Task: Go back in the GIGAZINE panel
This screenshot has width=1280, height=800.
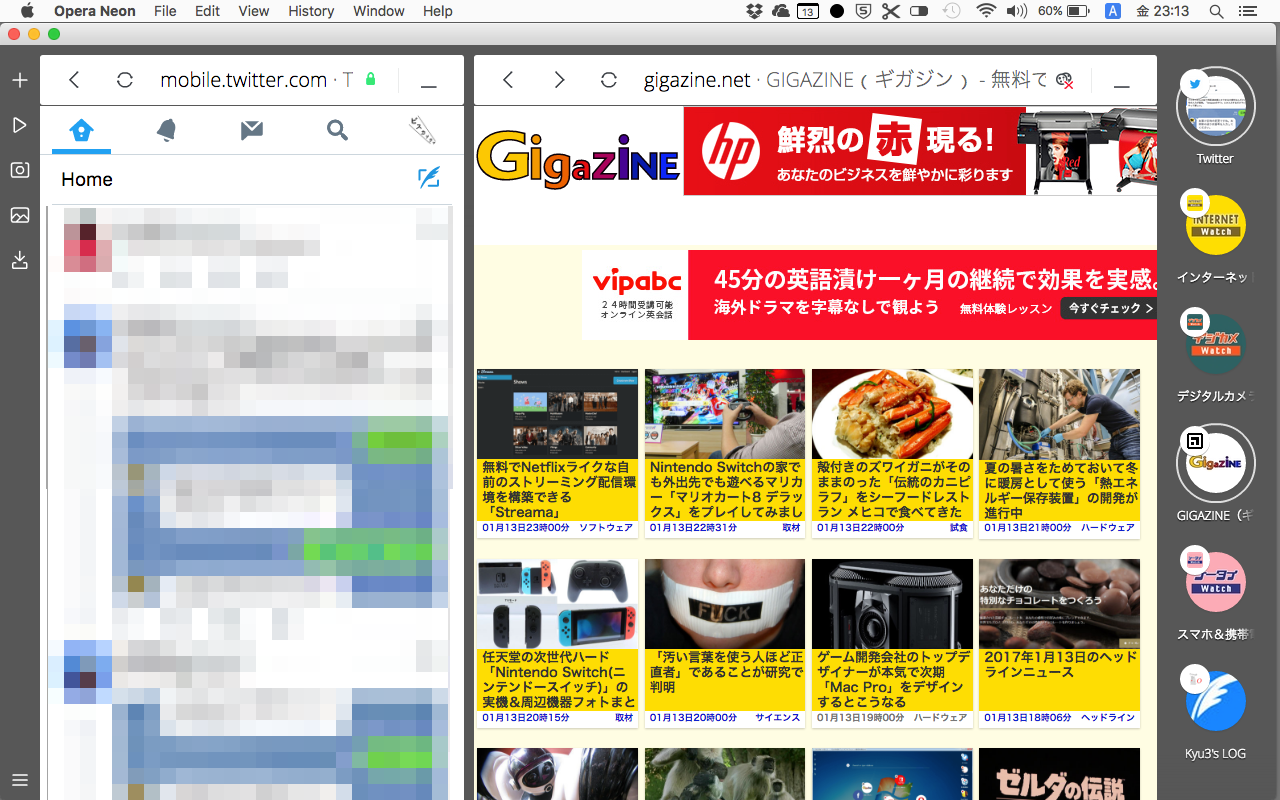Action: pyautogui.click(x=508, y=80)
